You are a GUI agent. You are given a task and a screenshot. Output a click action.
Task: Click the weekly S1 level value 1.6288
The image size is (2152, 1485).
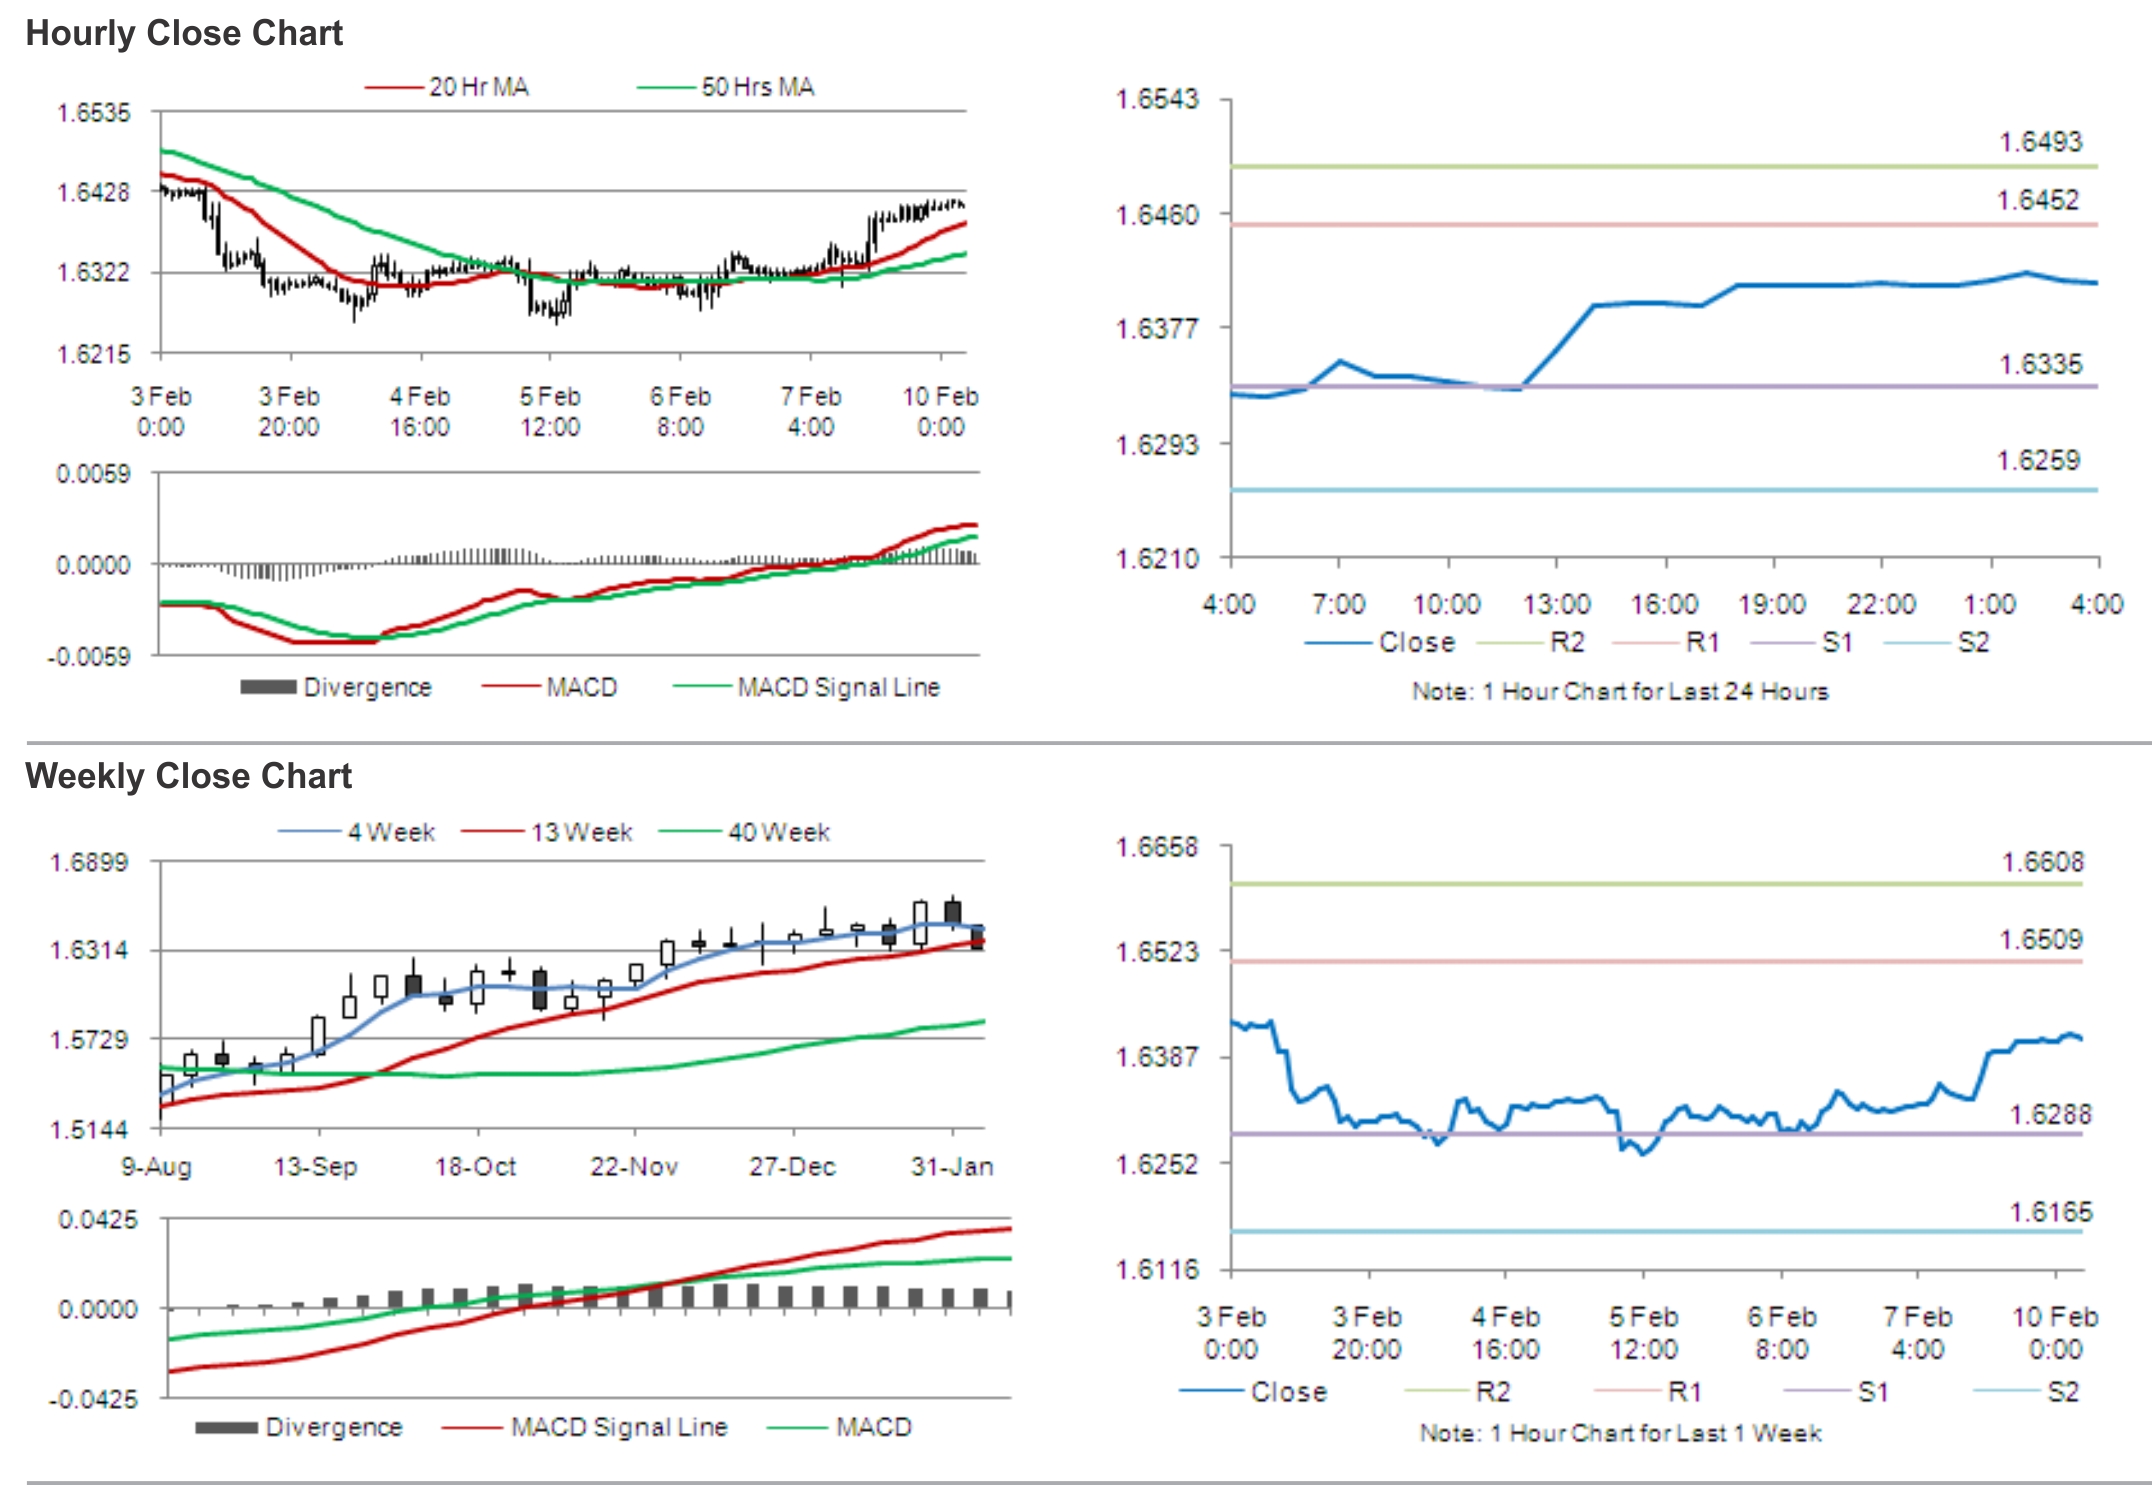(2051, 1114)
